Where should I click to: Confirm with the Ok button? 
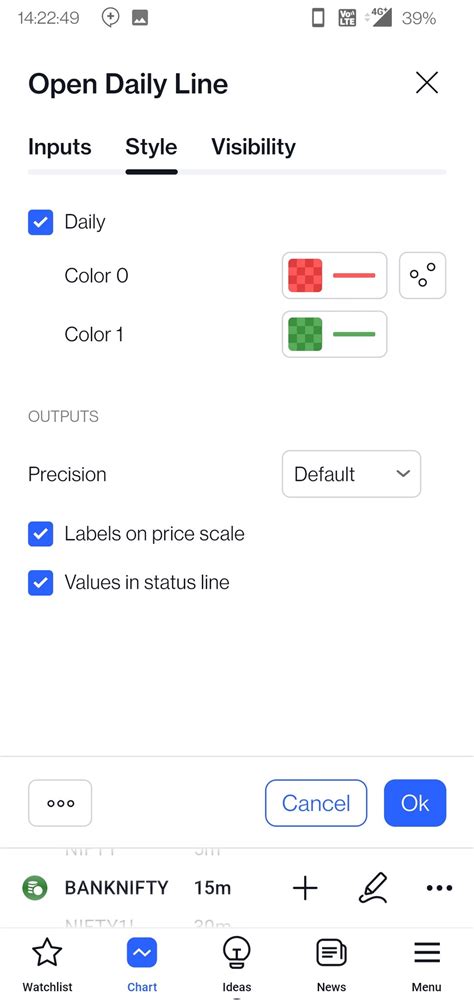click(x=415, y=803)
